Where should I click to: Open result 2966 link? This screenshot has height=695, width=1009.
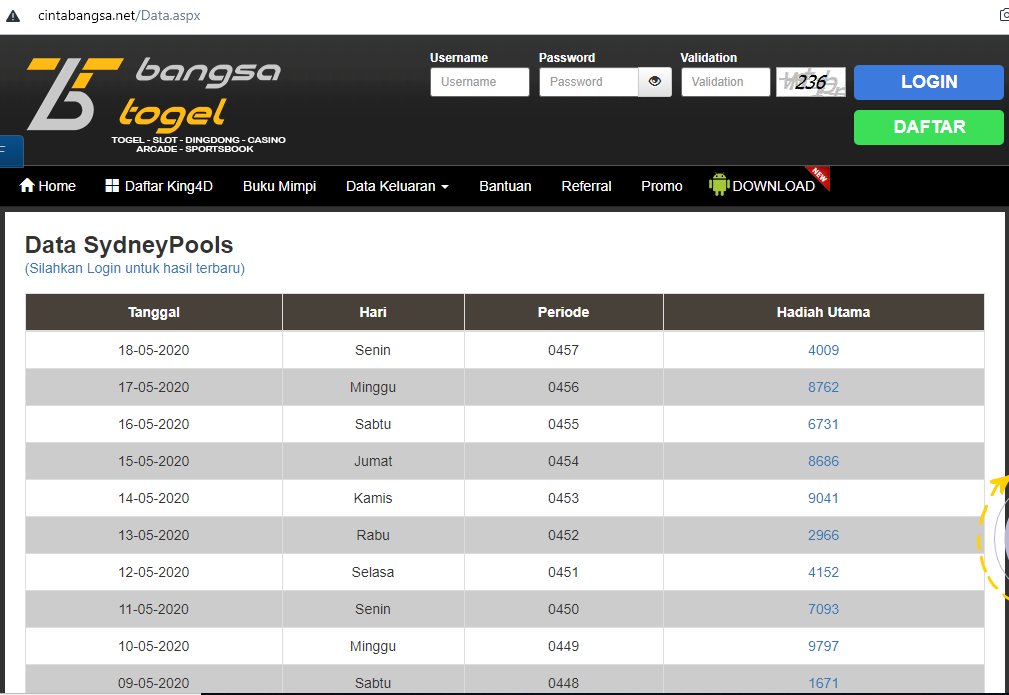point(823,535)
